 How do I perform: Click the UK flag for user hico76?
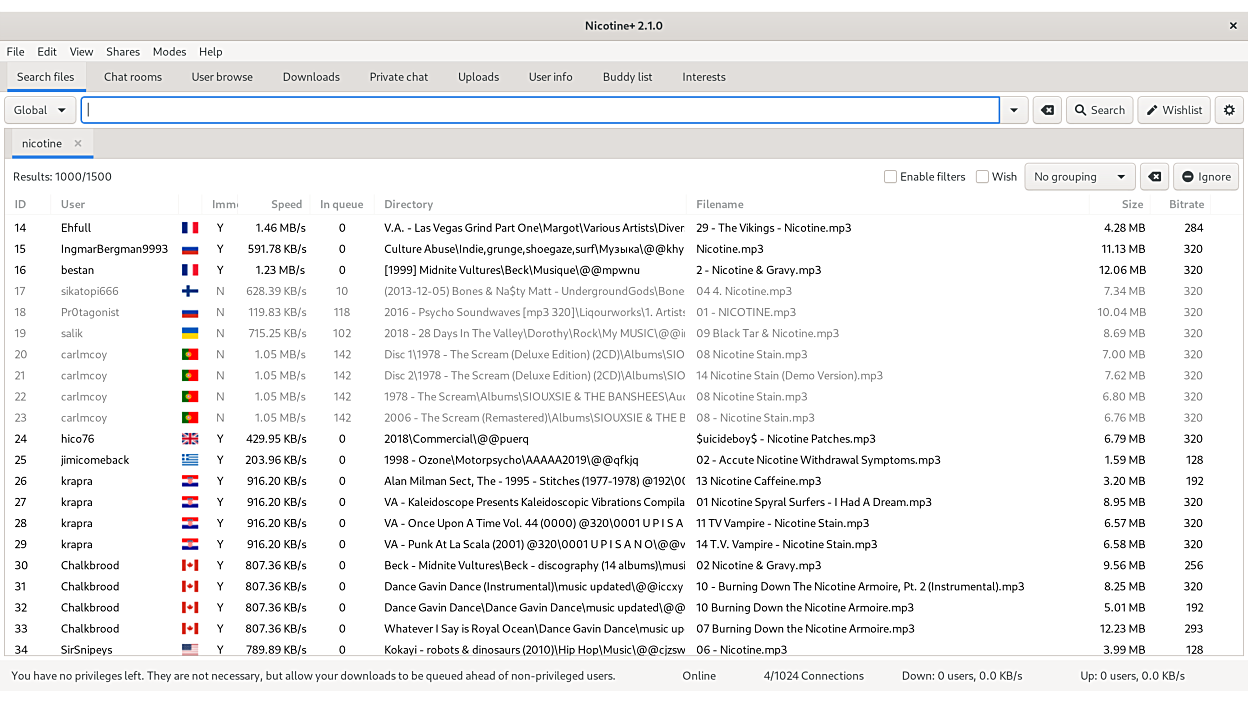190,439
